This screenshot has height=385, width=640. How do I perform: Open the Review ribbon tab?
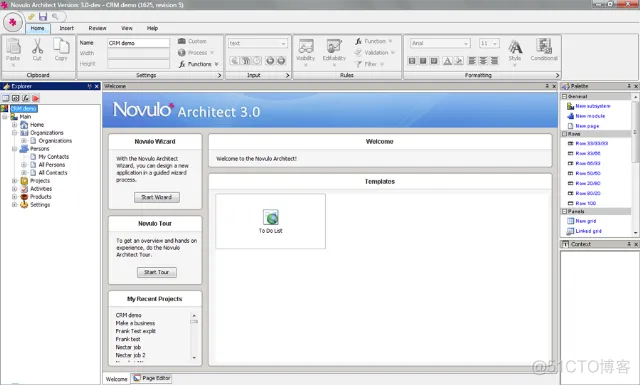(x=97, y=28)
